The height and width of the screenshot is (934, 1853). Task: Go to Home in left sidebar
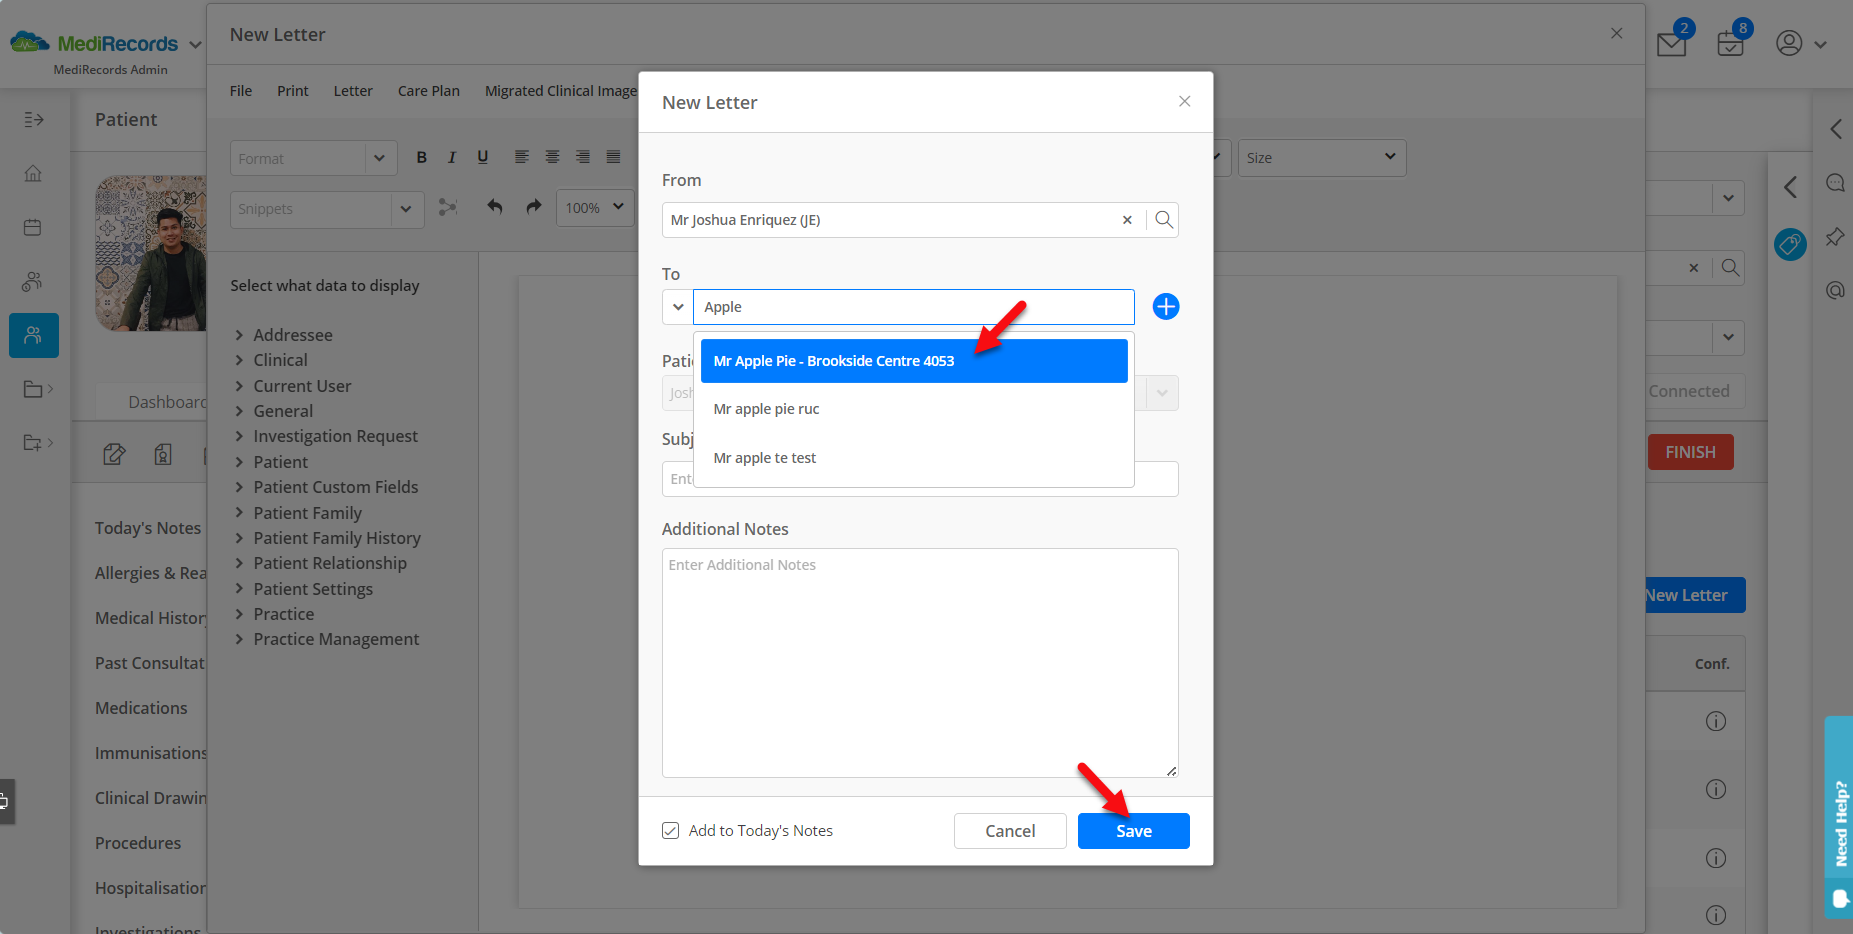point(33,174)
